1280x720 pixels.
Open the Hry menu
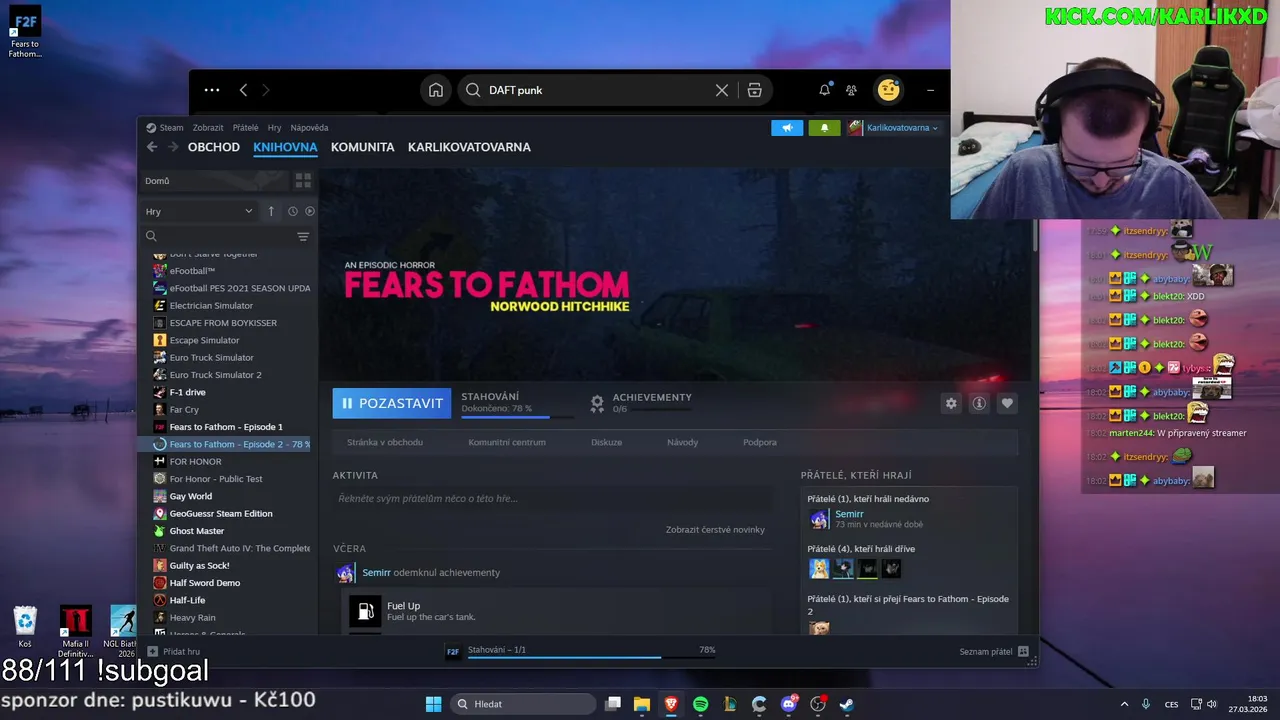point(274,128)
